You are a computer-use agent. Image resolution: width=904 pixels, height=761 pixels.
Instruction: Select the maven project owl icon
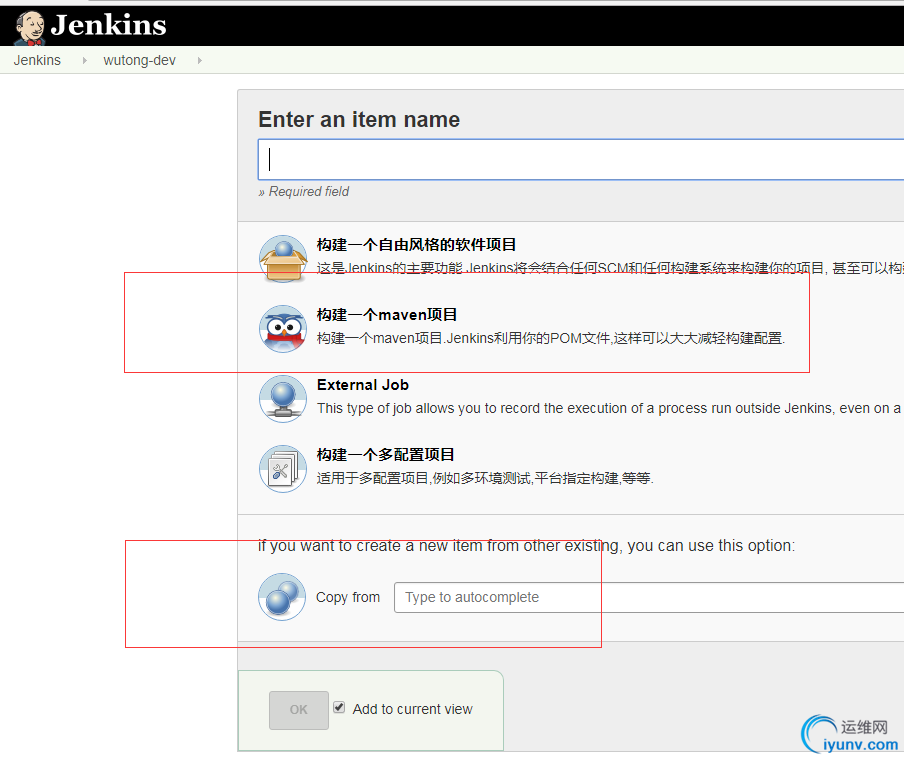282,329
